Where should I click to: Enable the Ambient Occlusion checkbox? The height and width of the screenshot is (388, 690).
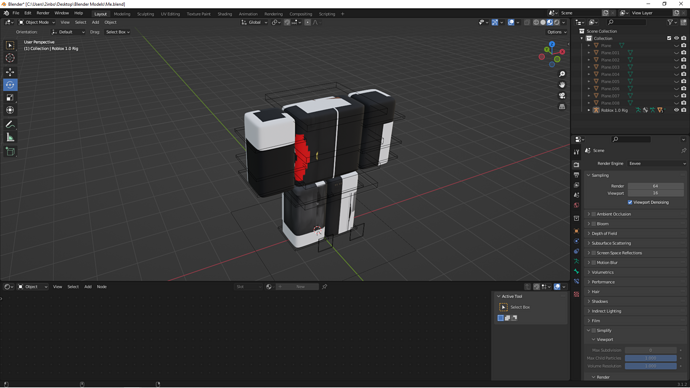click(x=594, y=214)
